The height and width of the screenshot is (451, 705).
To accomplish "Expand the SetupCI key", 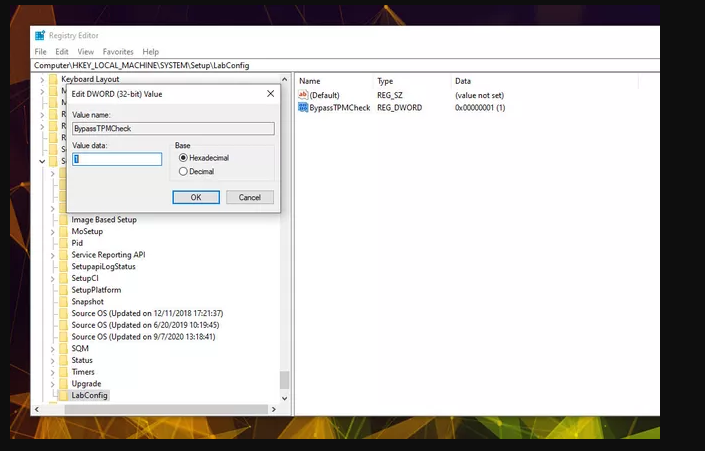I will coord(53,279).
